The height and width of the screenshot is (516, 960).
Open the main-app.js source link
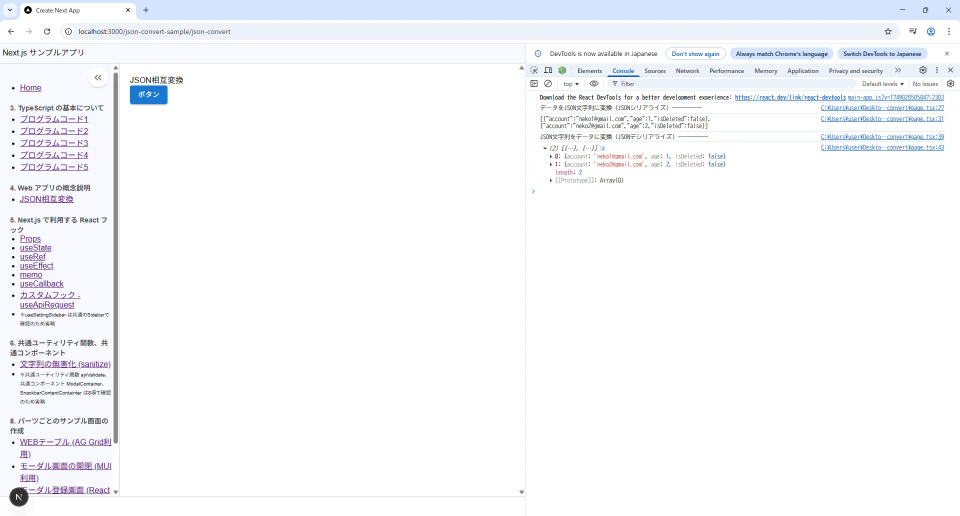(x=896, y=97)
